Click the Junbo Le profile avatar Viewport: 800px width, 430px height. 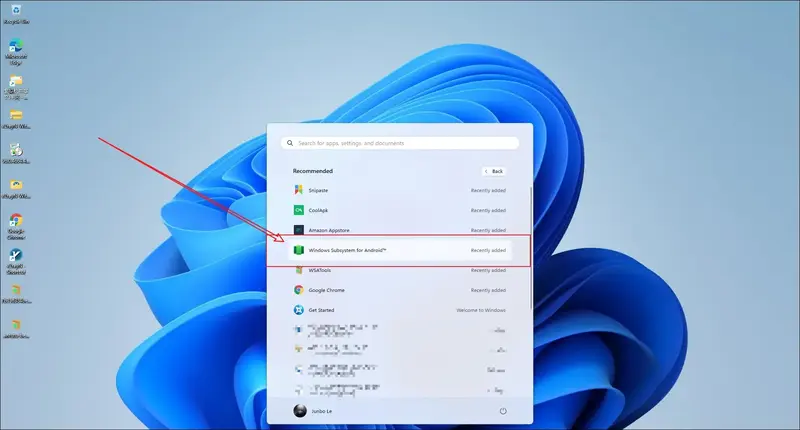point(298,411)
